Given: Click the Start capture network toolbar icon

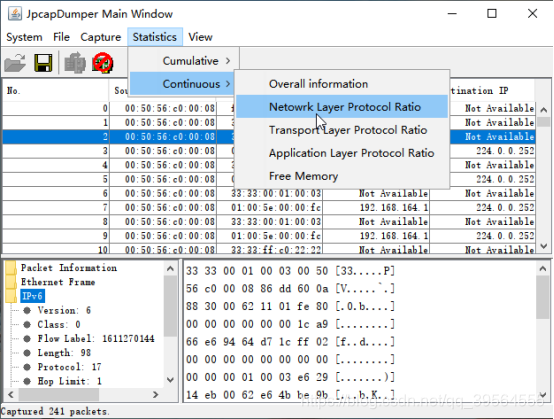Looking at the screenshot, I should point(75,63).
